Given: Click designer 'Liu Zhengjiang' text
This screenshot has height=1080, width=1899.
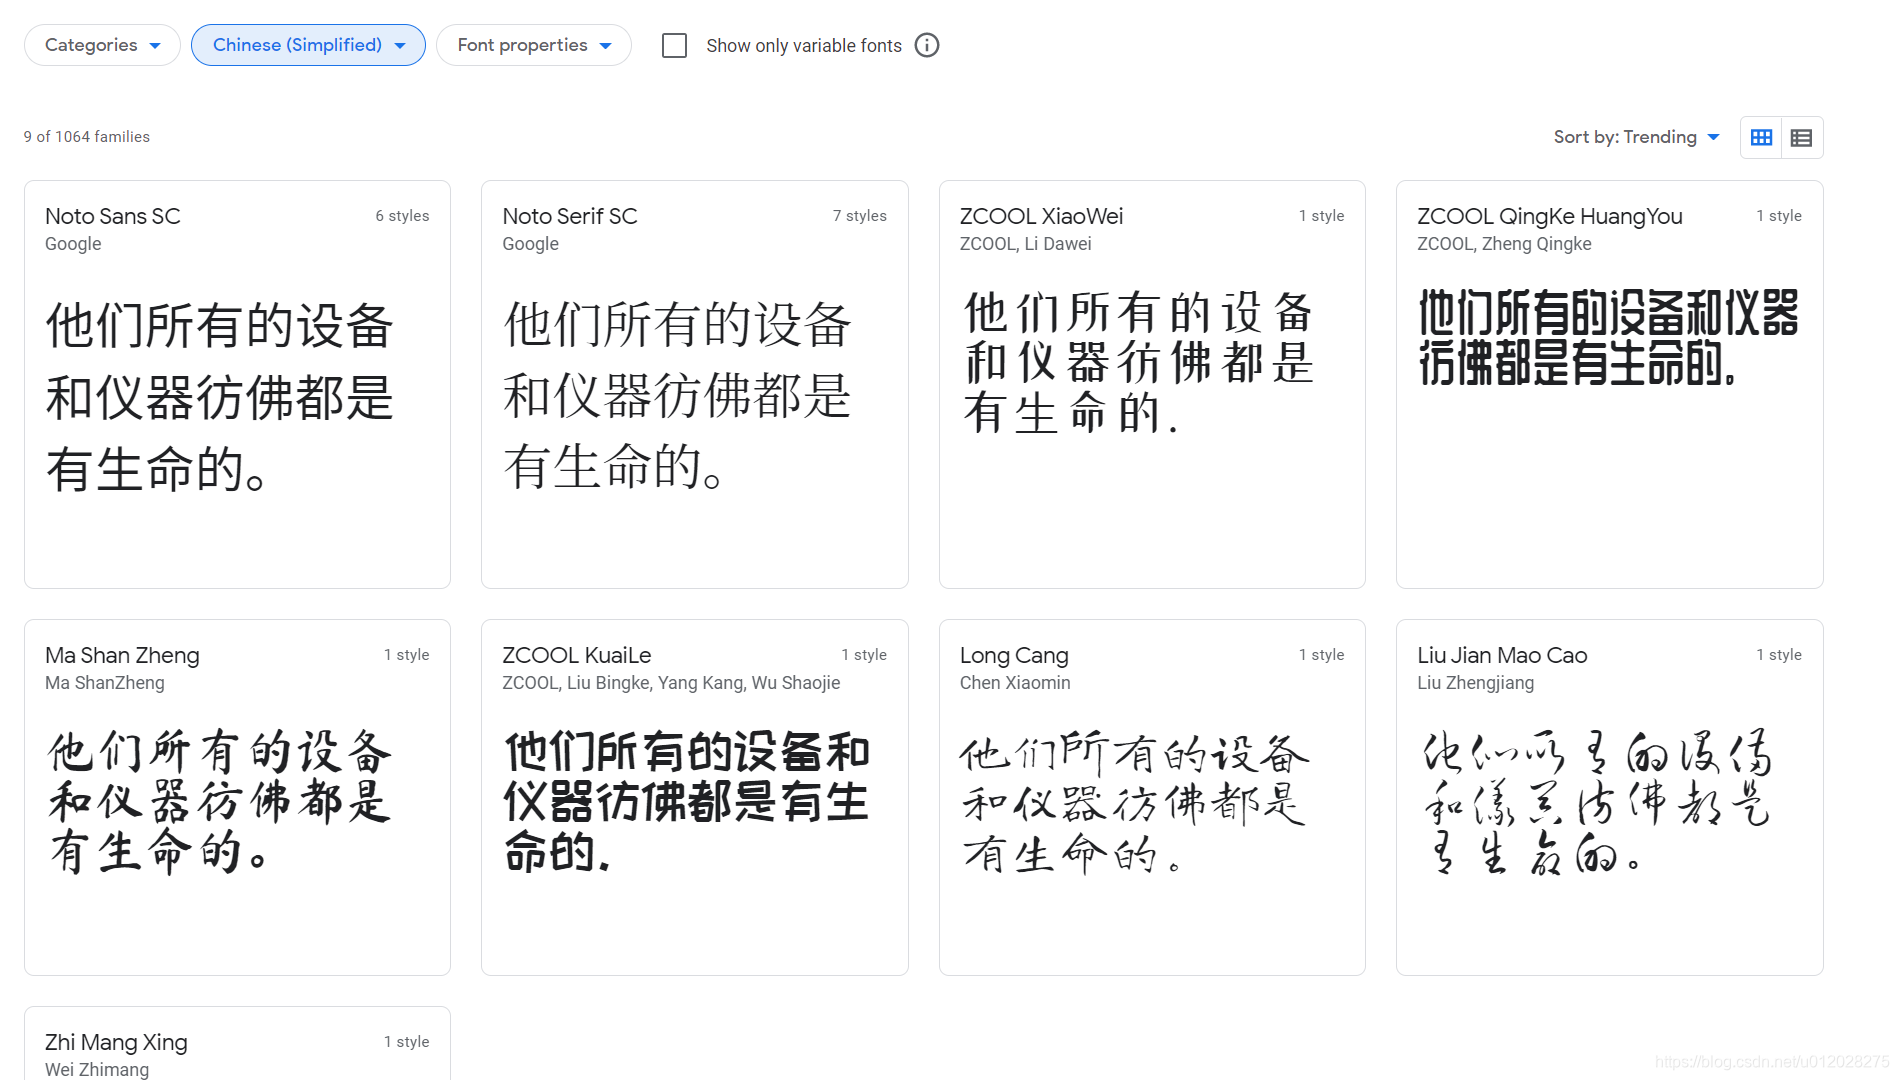Looking at the screenshot, I should coord(1475,683).
